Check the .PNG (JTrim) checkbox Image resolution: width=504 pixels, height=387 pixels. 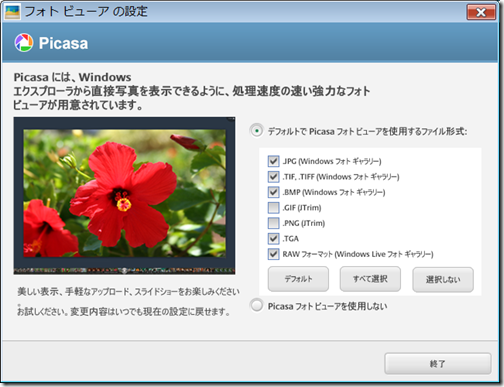coord(273,223)
